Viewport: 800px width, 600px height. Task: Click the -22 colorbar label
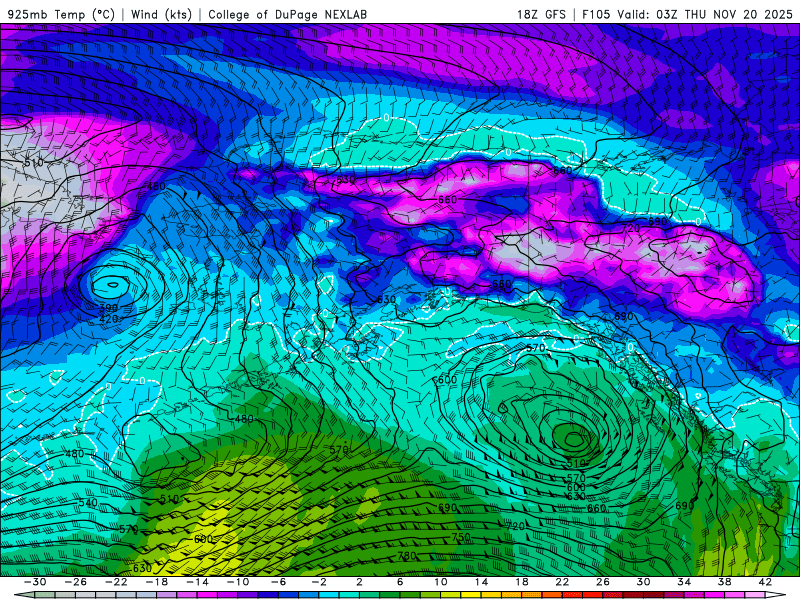click(116, 582)
